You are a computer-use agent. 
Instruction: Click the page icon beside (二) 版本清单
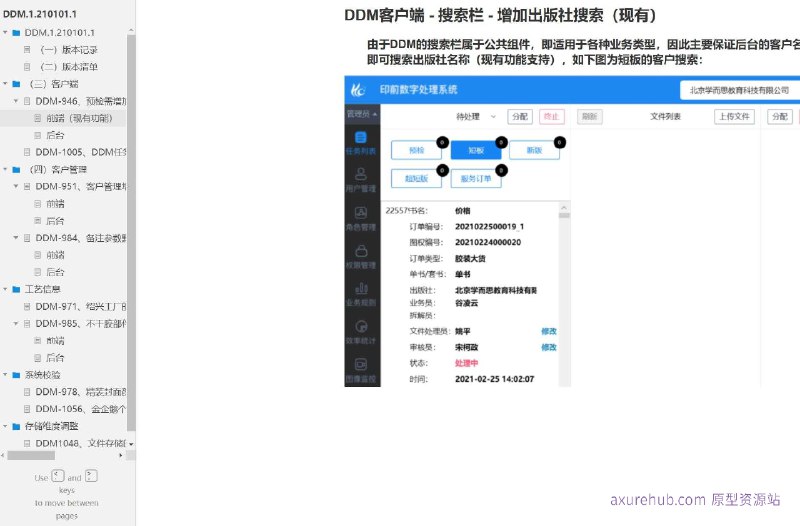coord(27,67)
